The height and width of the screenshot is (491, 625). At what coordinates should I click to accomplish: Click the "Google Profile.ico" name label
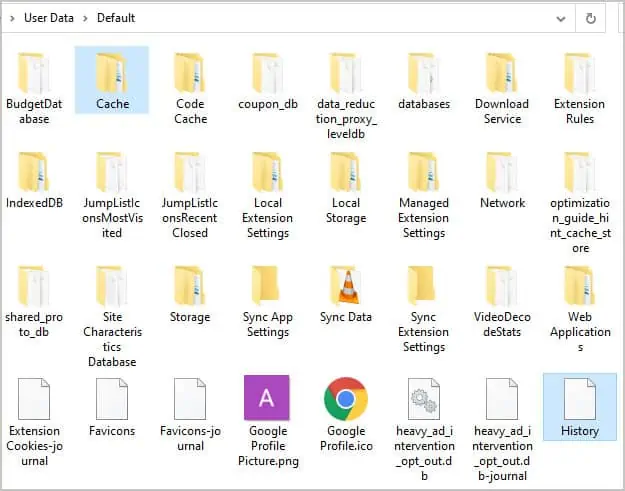click(346, 438)
